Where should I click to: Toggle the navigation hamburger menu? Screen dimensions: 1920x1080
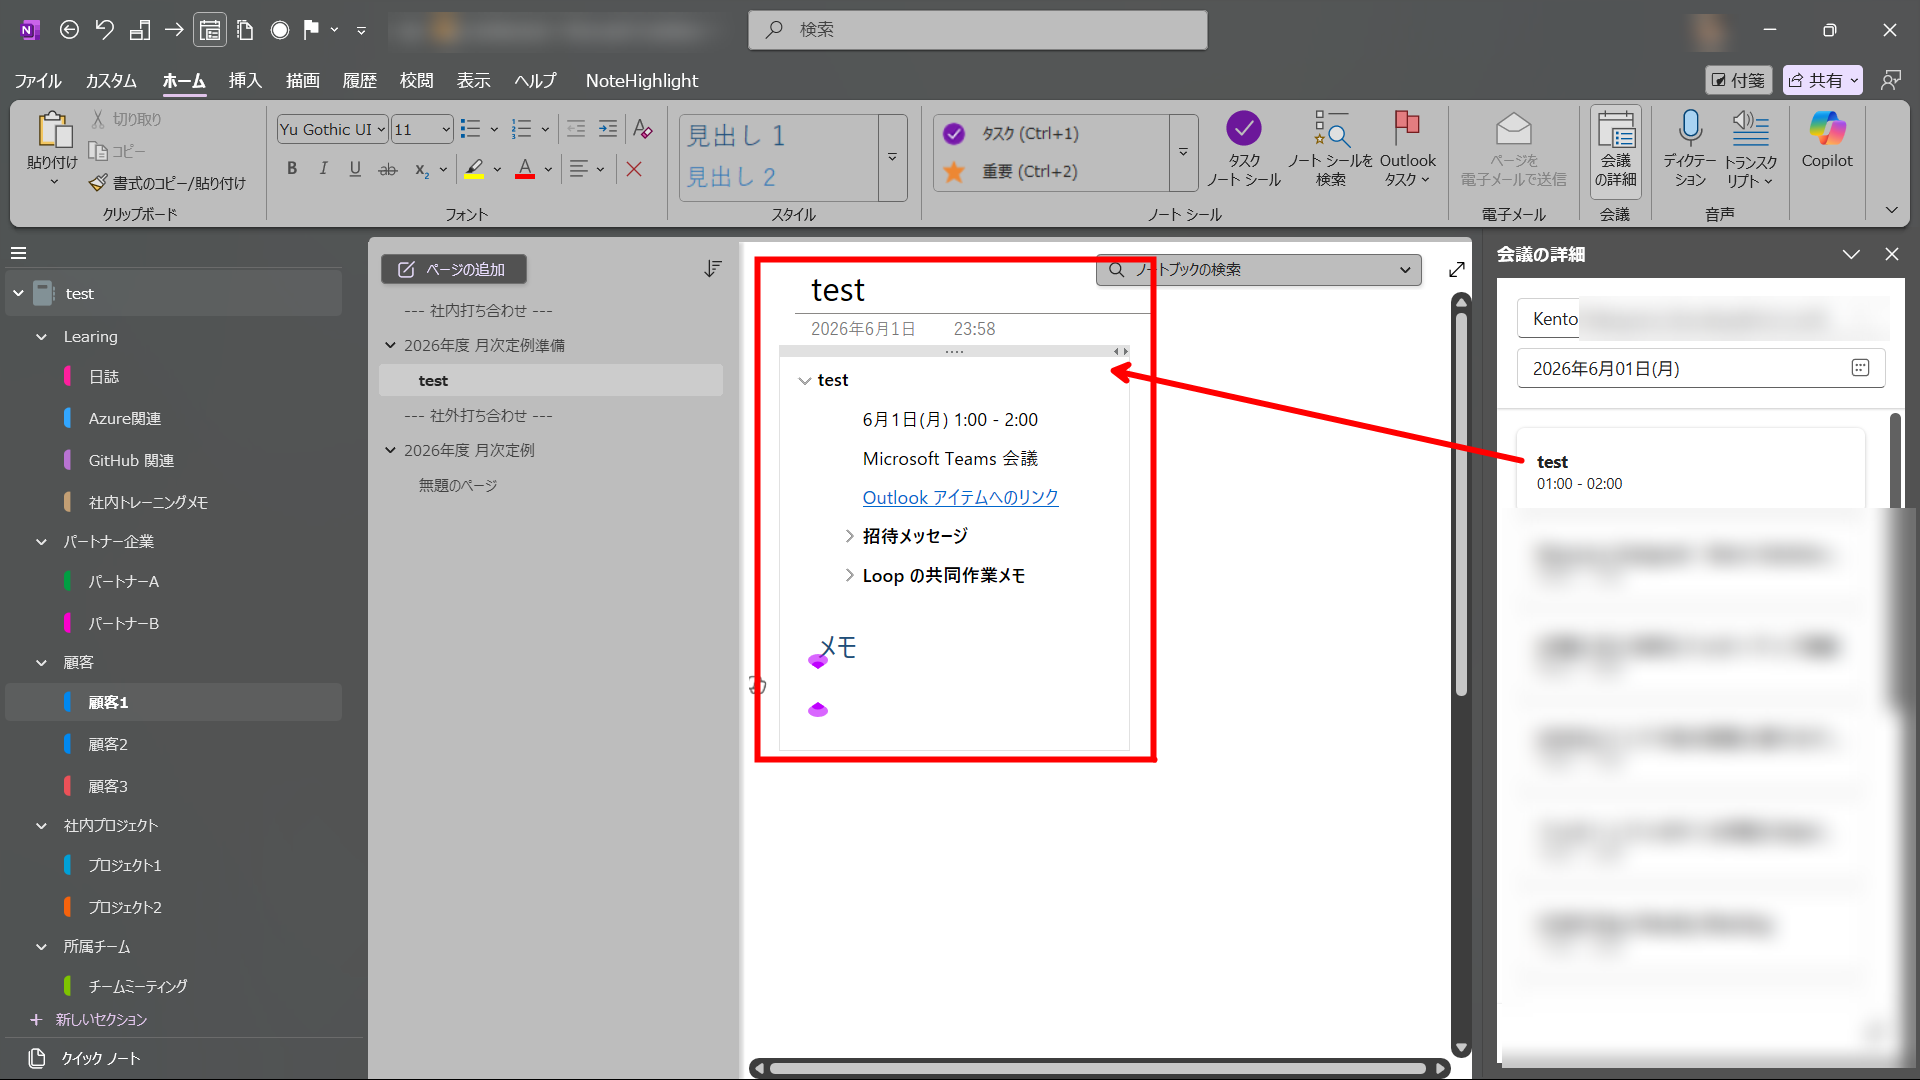coord(18,253)
